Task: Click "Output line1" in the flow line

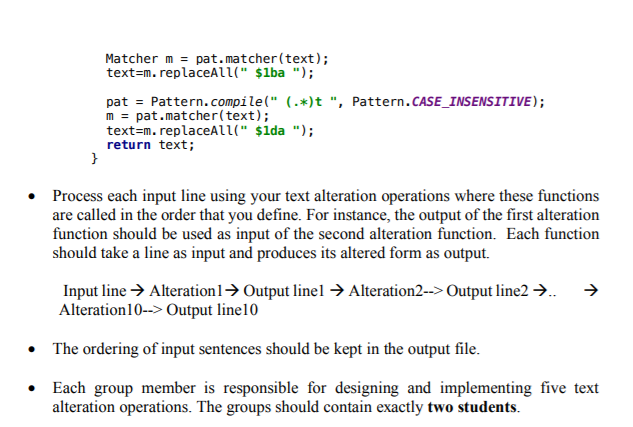Action: click(x=284, y=291)
